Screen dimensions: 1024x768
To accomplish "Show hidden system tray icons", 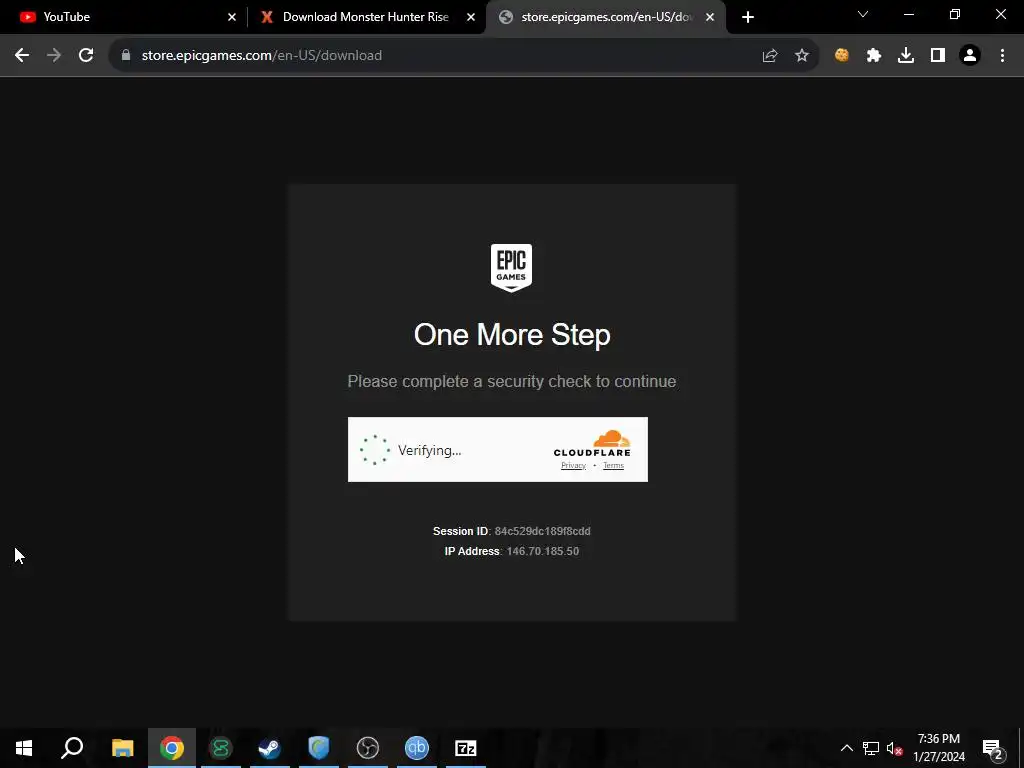I will pyautogui.click(x=846, y=748).
